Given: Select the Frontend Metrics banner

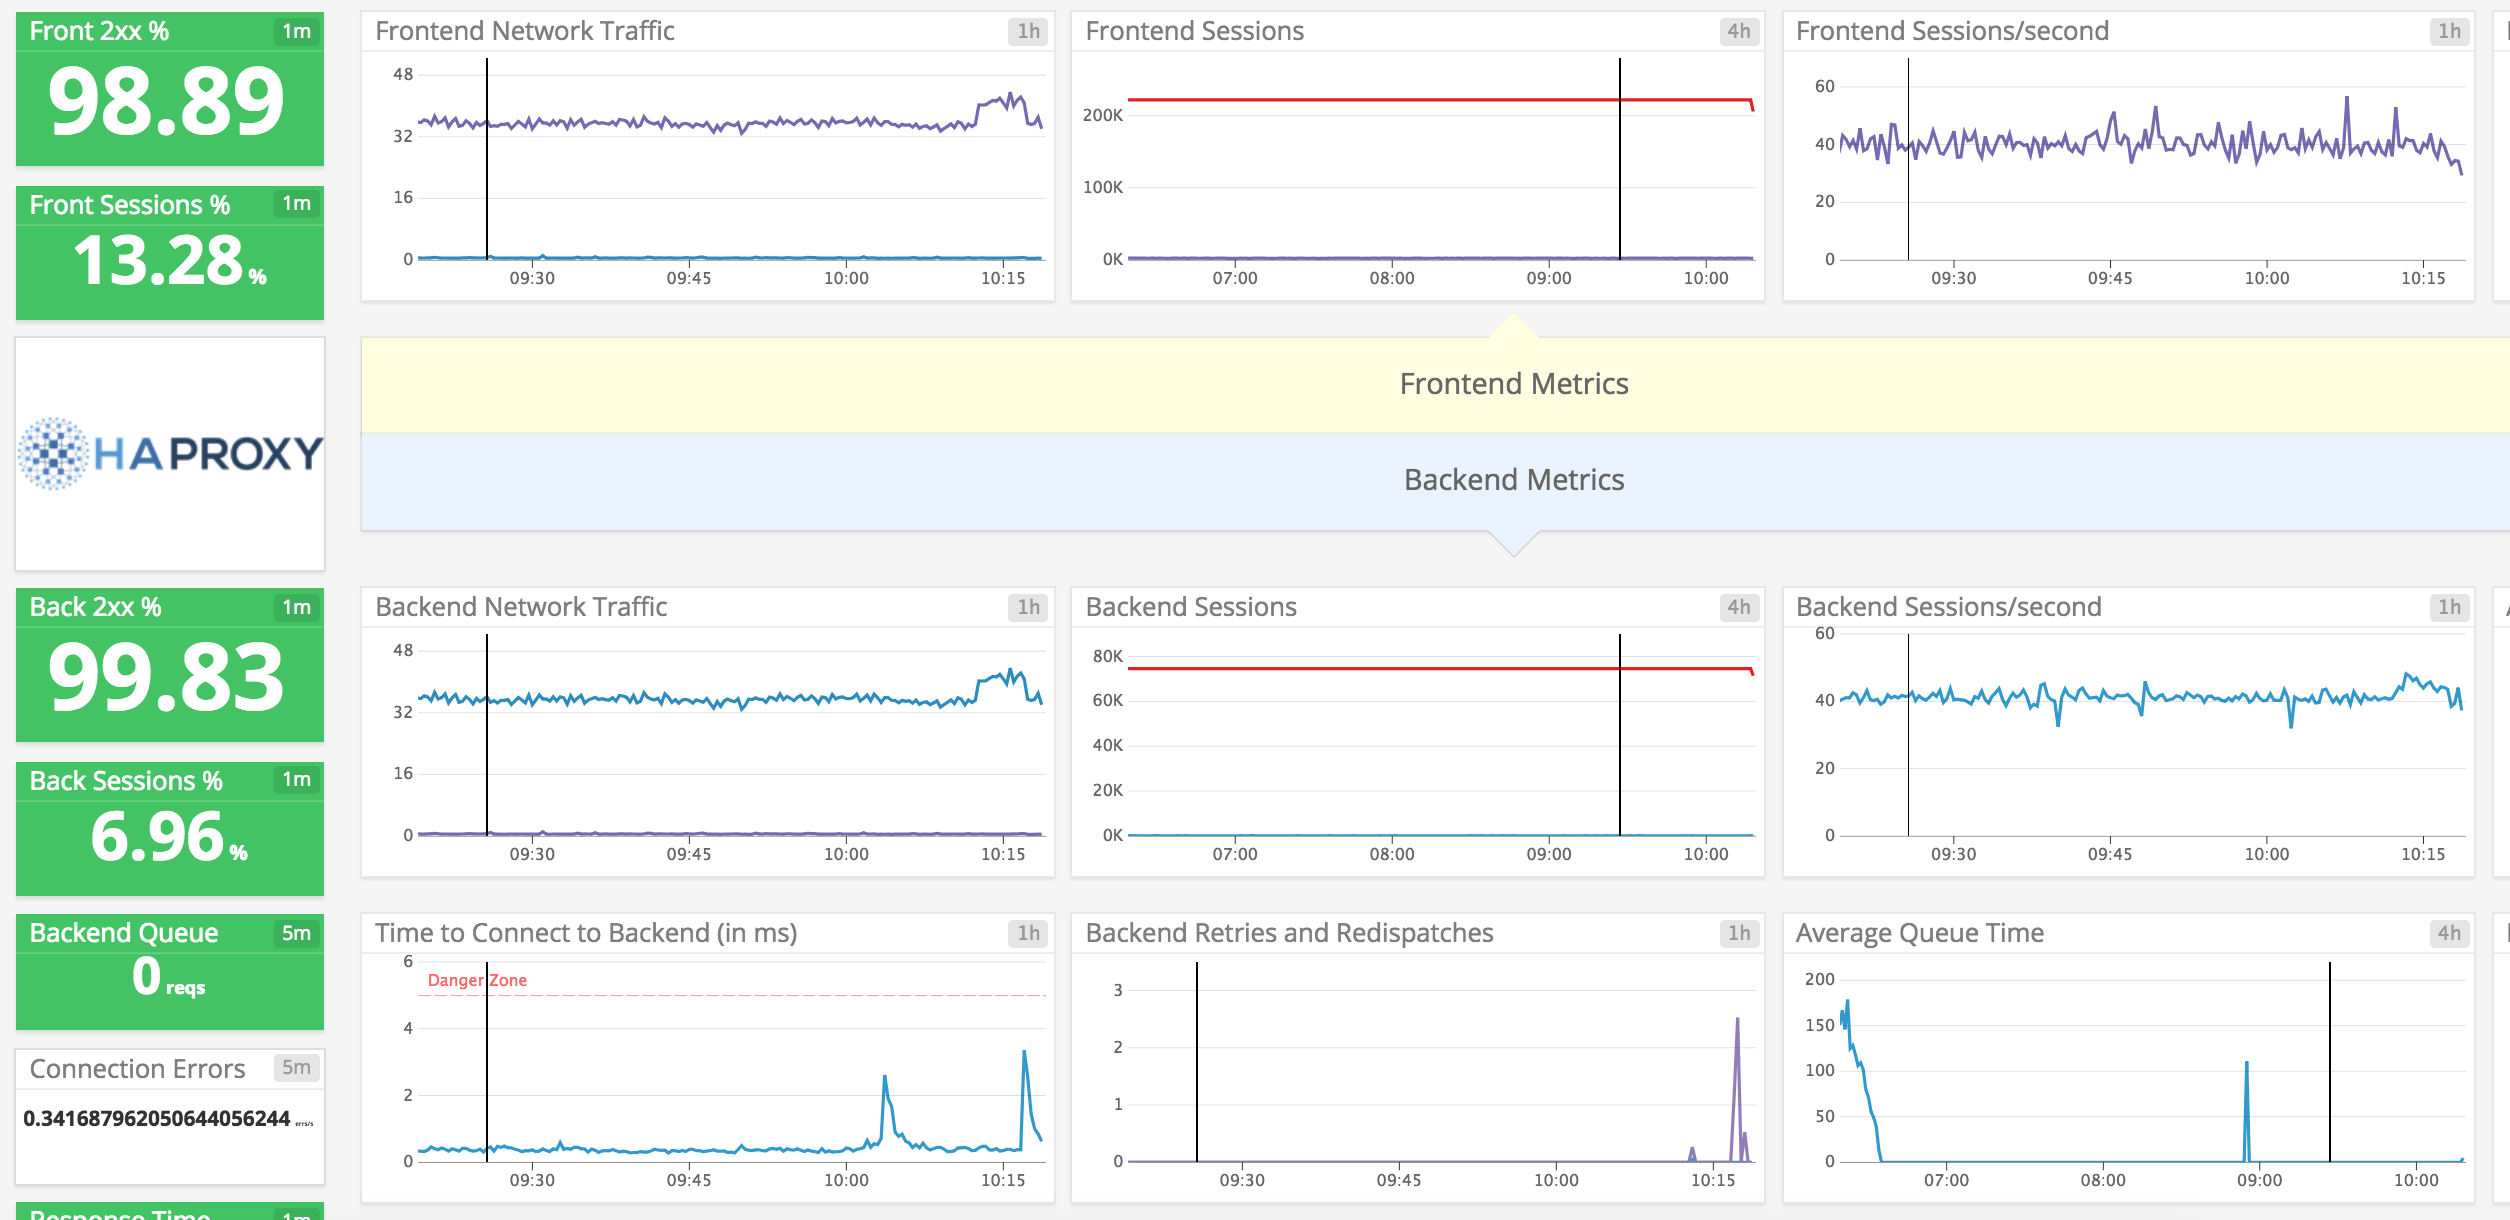Looking at the screenshot, I should pos(1513,384).
